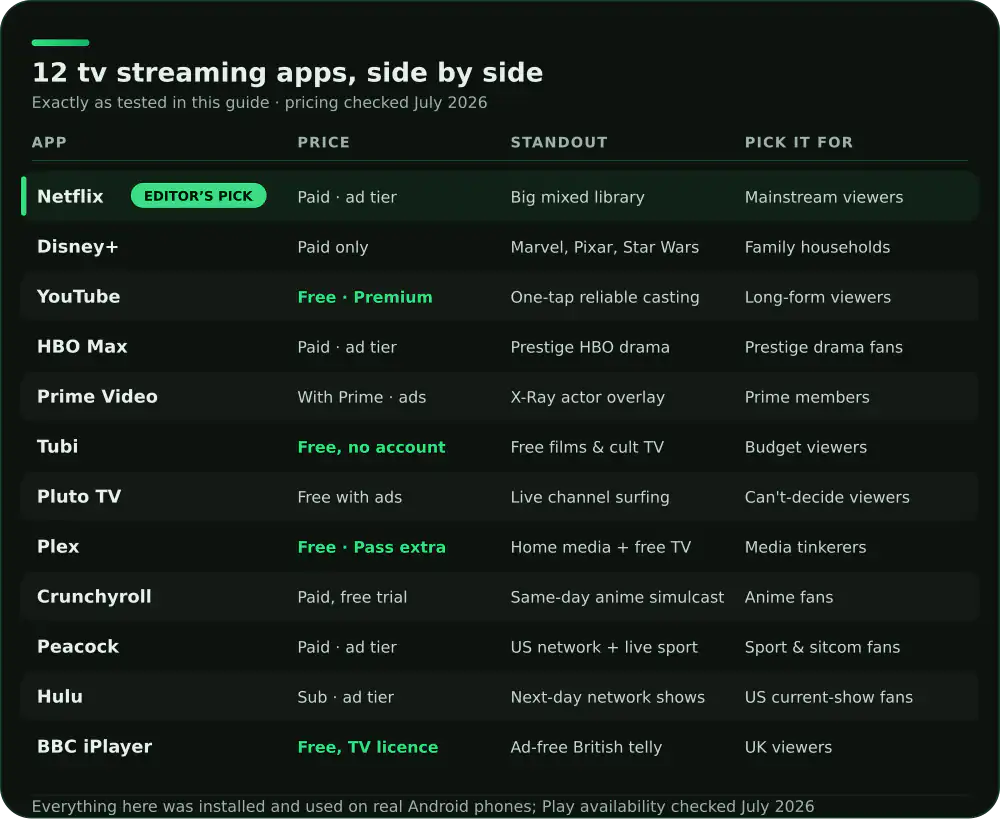Click the 'With Prime · ads' price cell
1000x819 pixels.
coord(362,397)
